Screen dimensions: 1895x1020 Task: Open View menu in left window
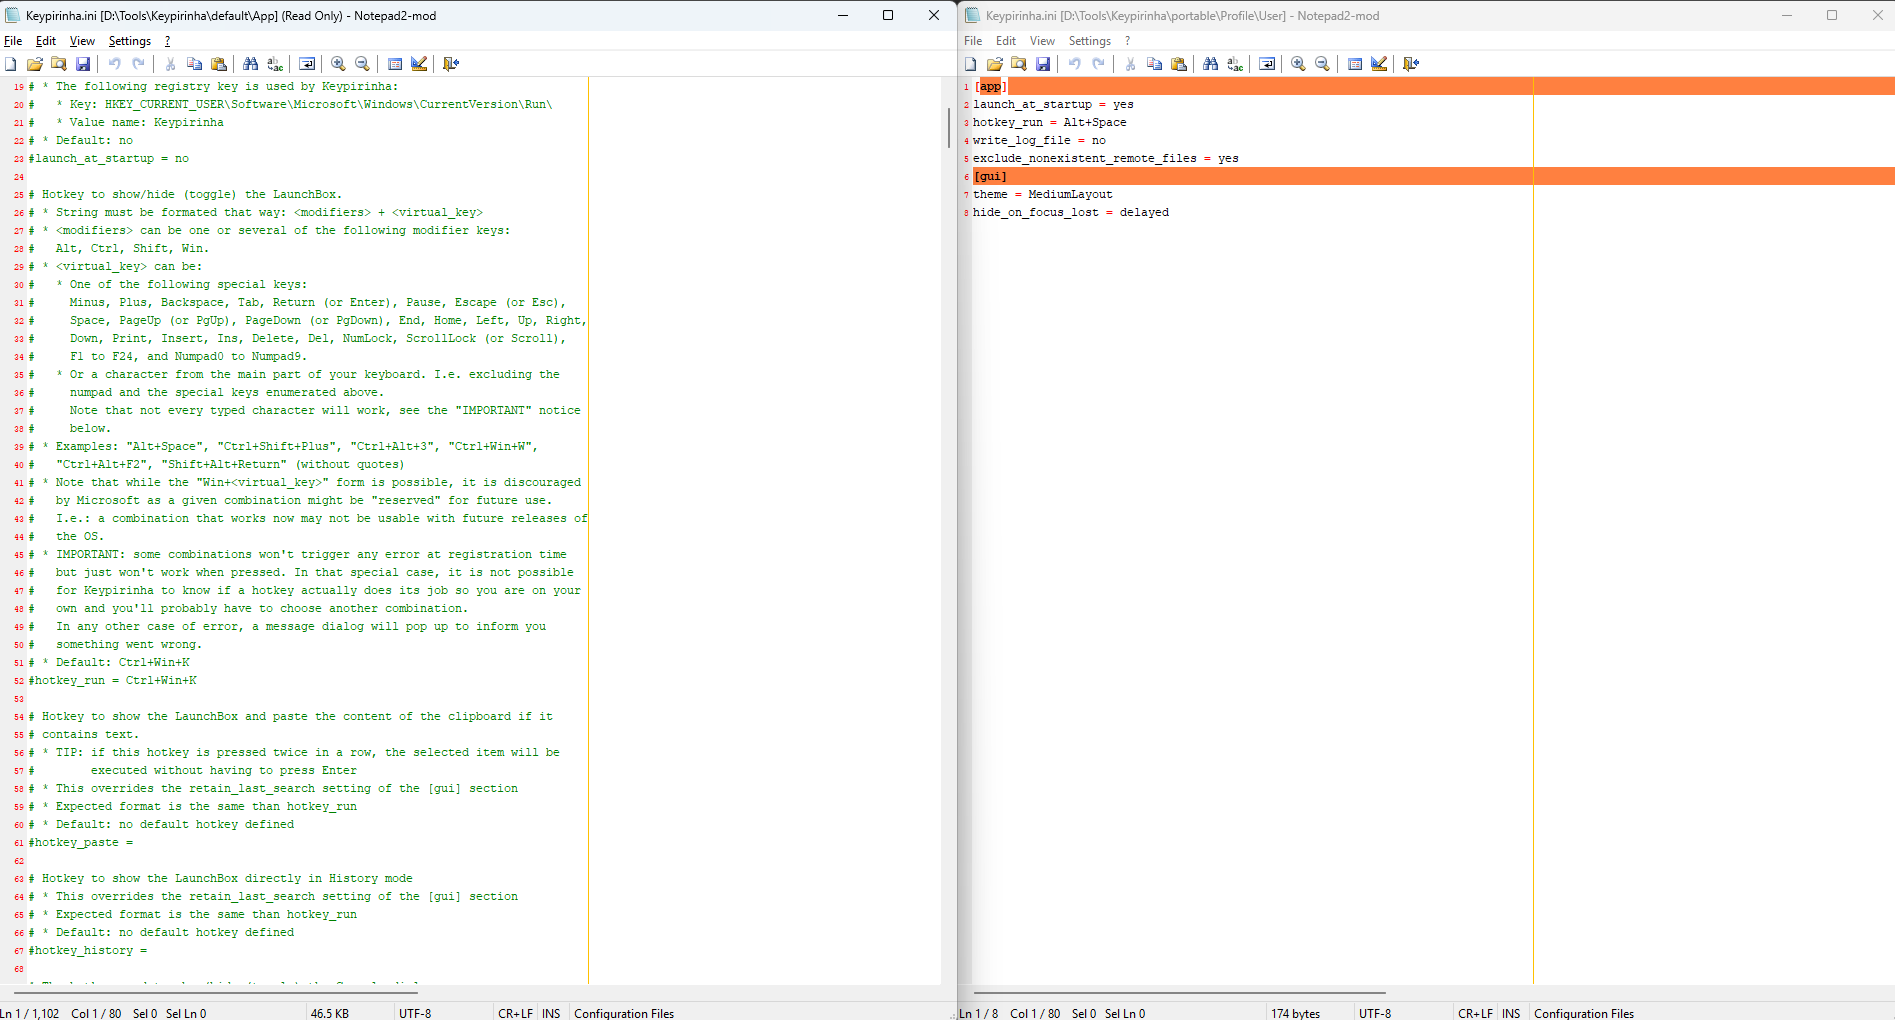click(82, 41)
